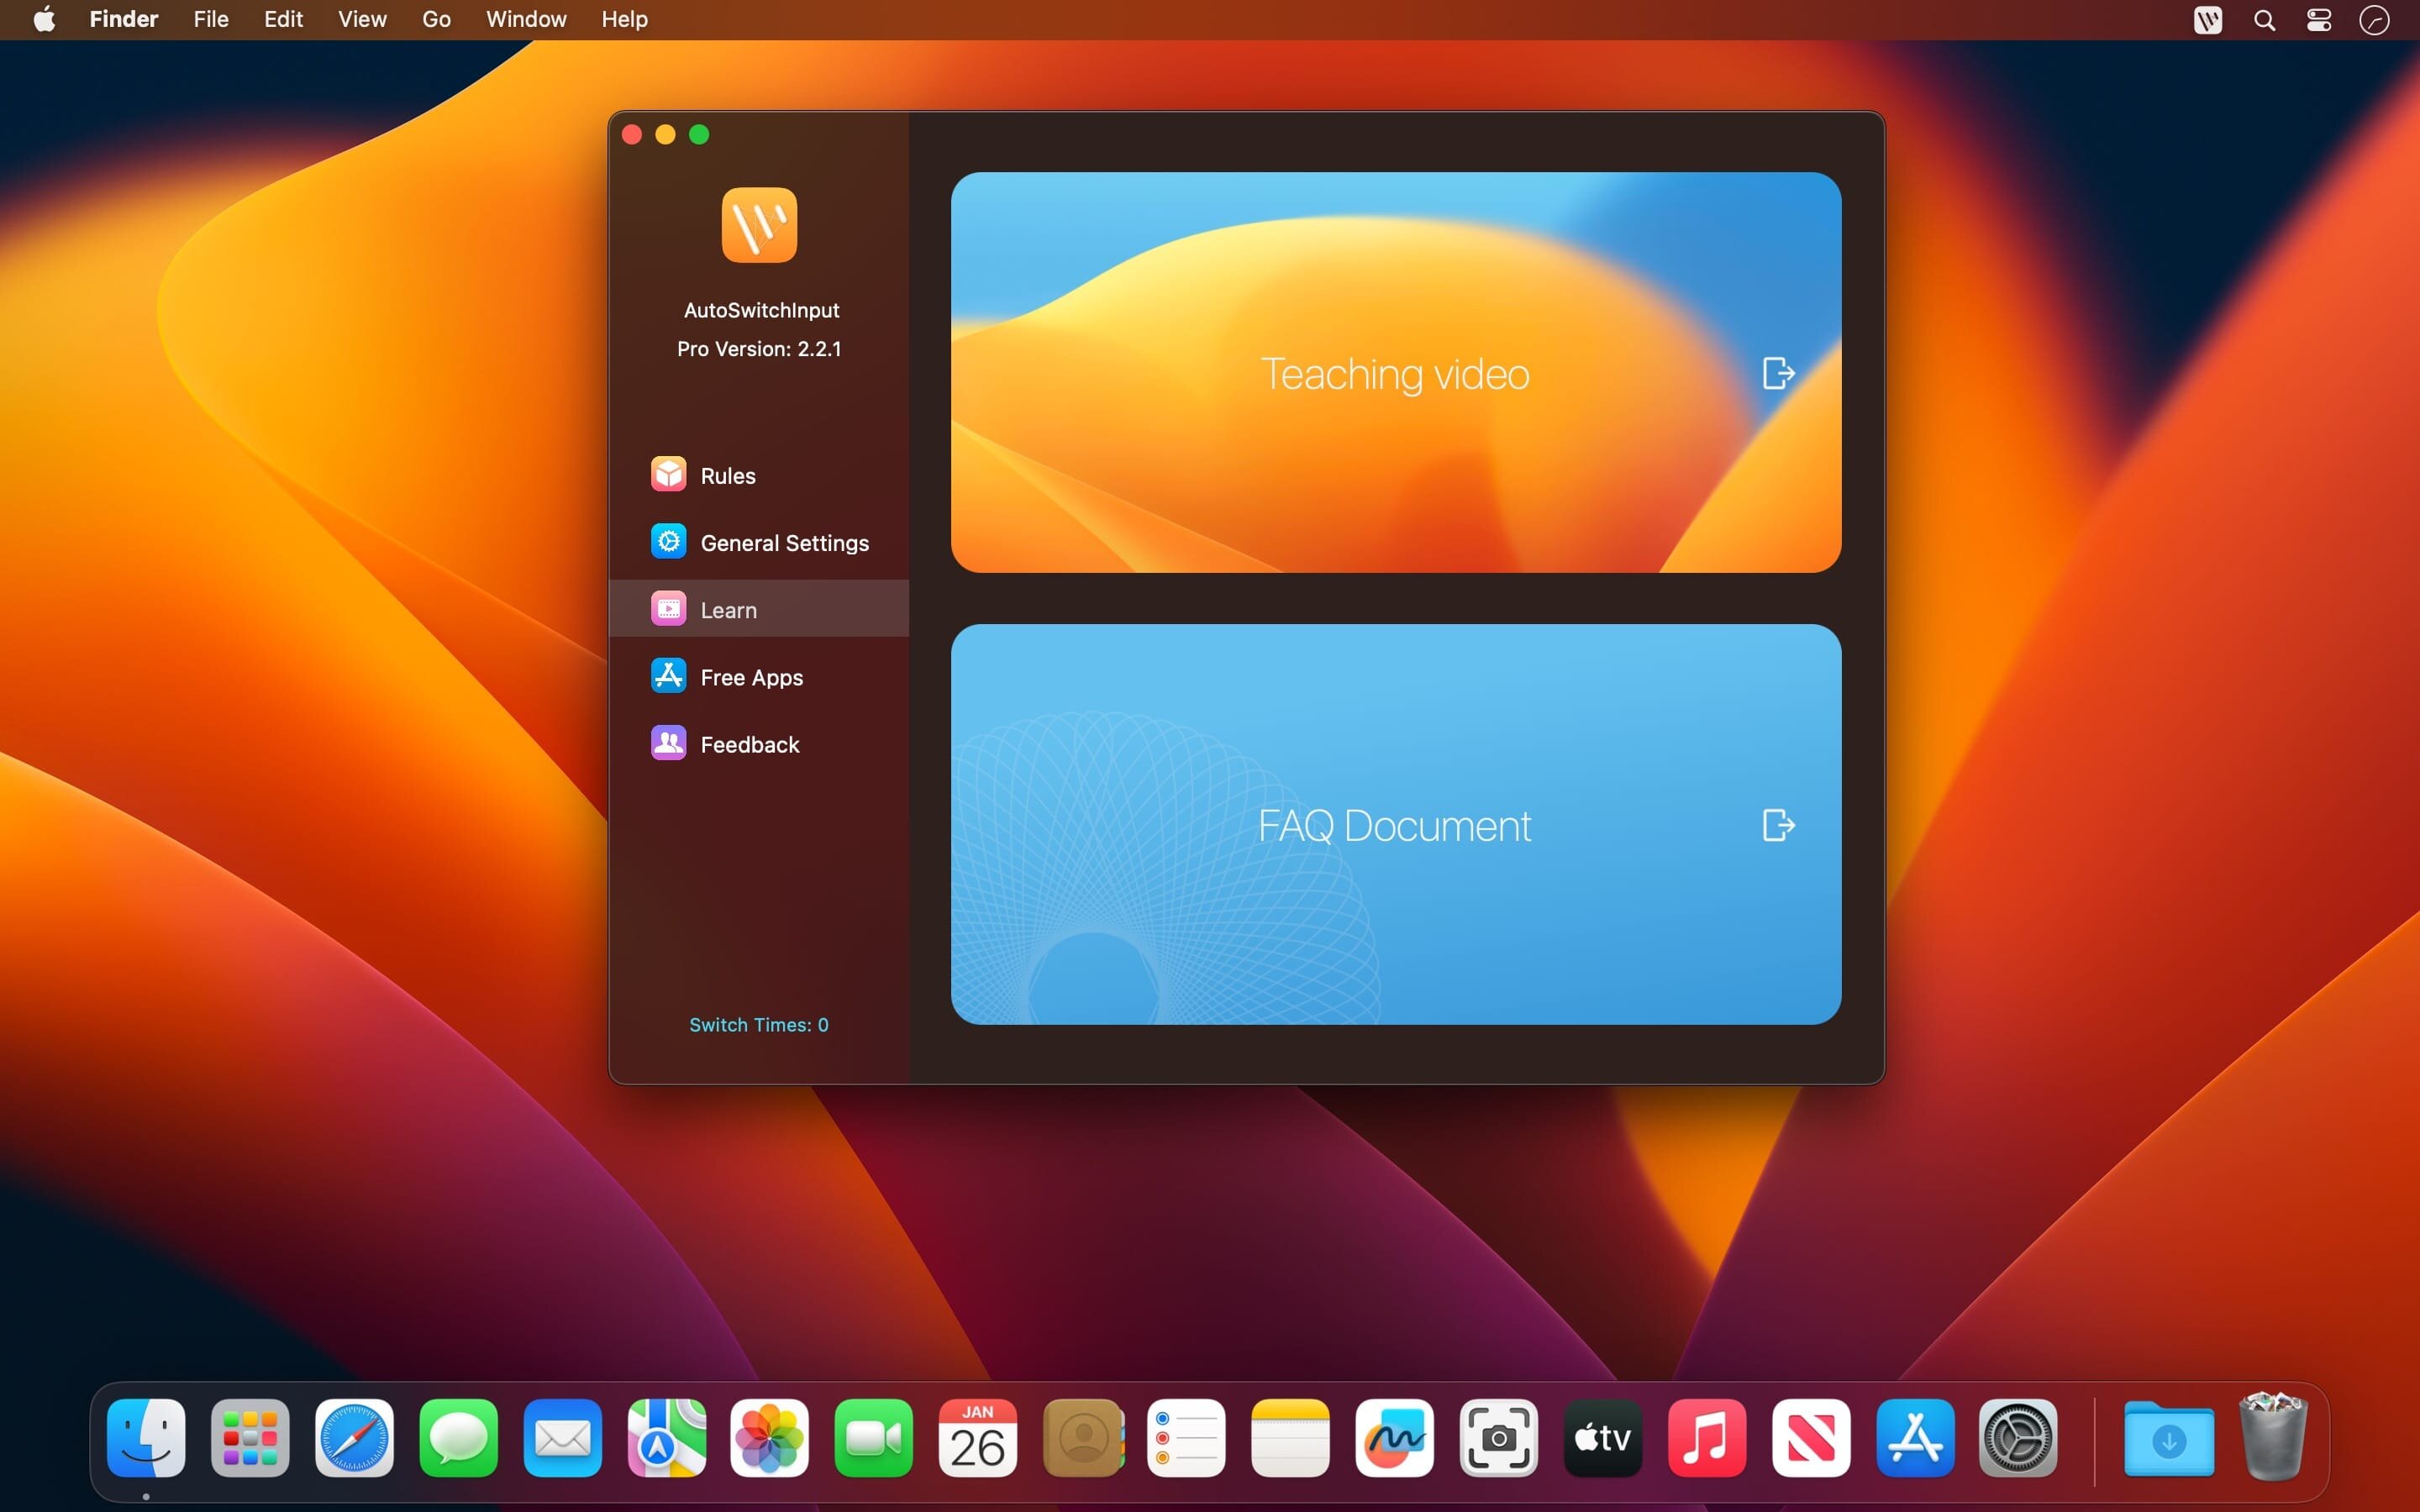Open the Go menu

(x=435, y=19)
